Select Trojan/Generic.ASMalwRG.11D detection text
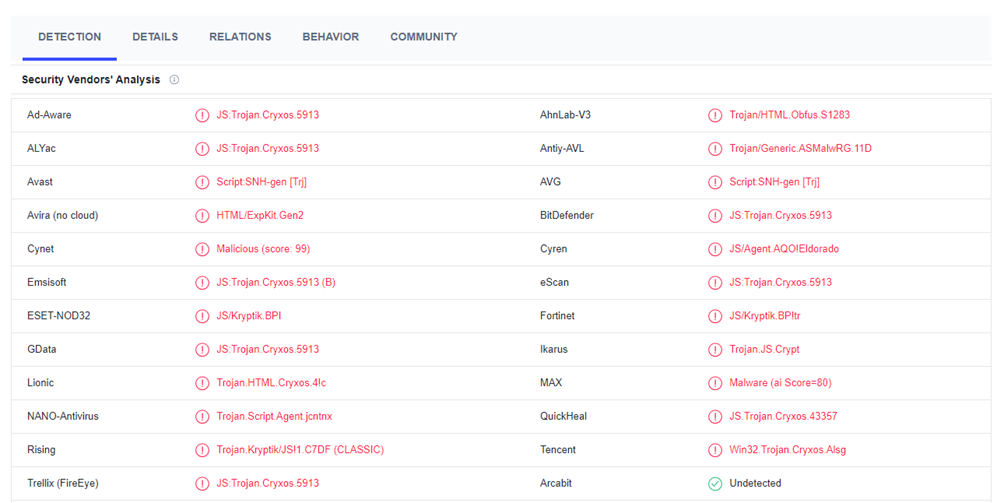Image resolution: width=1004 pixels, height=503 pixels. tap(800, 148)
